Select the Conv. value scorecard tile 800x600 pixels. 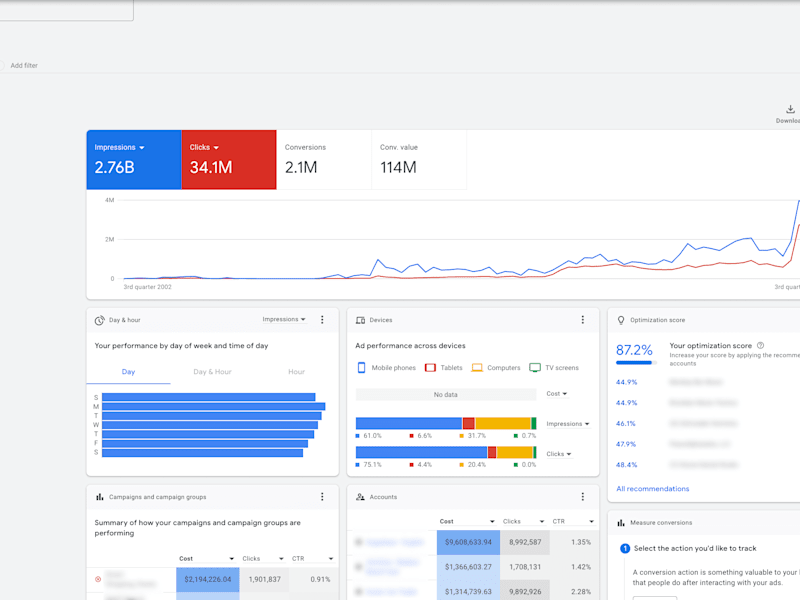[x=419, y=160]
